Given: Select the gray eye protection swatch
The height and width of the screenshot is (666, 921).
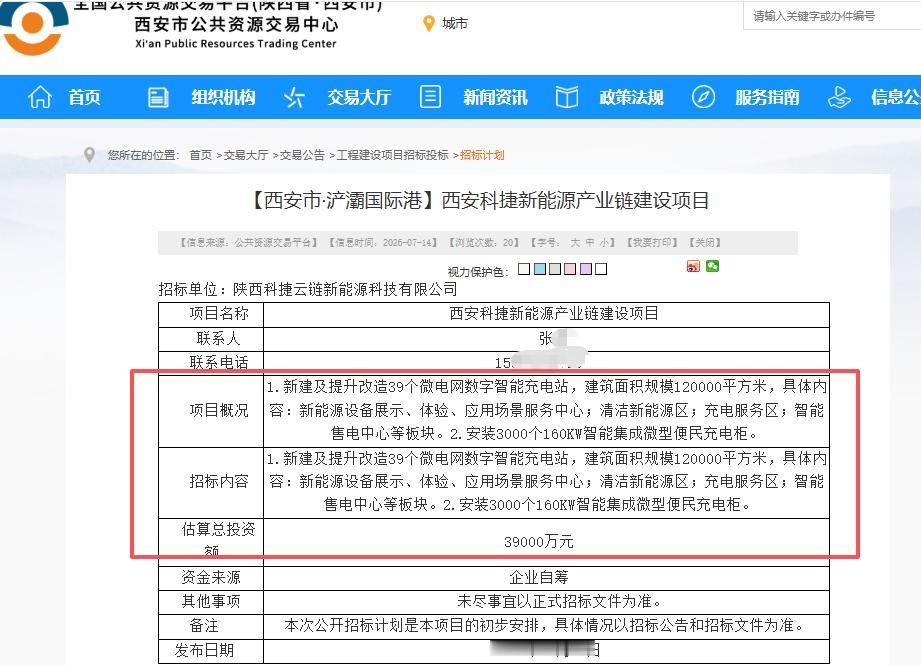Looking at the screenshot, I should point(554,269).
